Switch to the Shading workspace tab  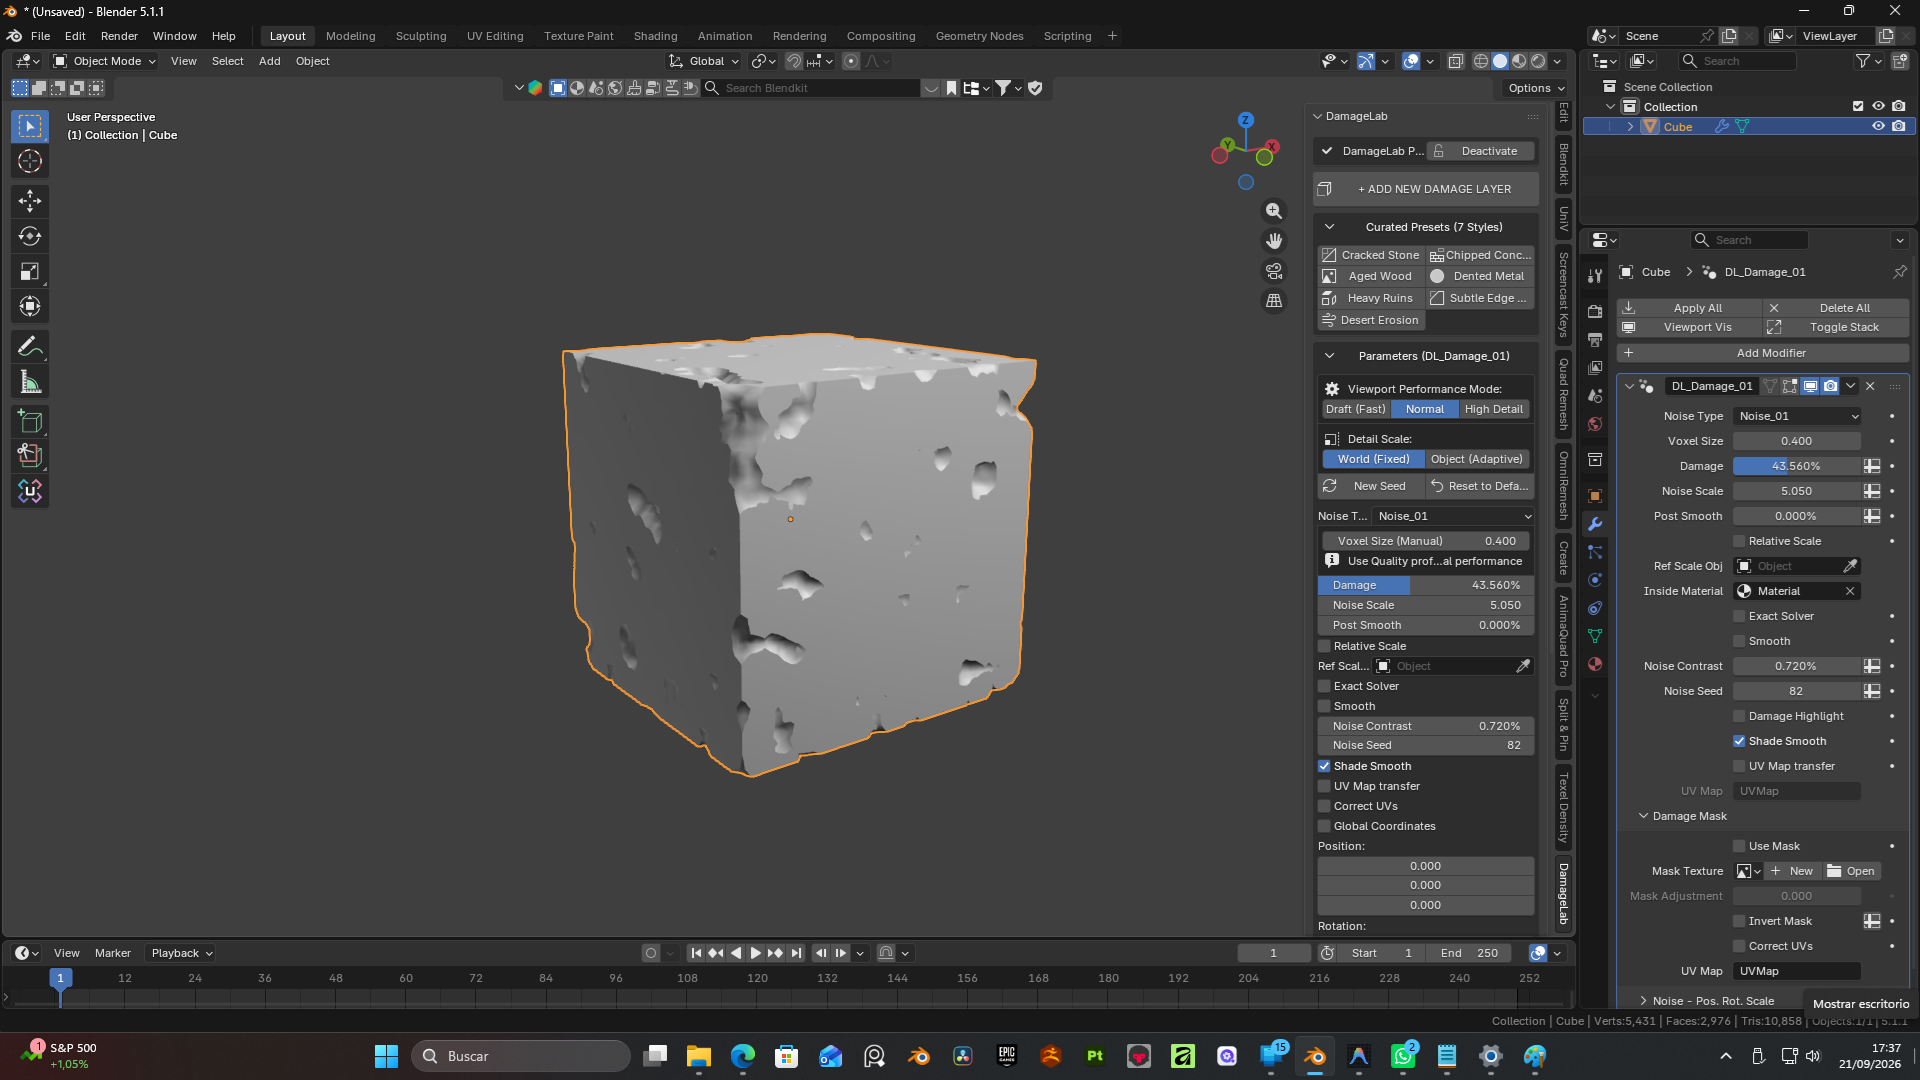coord(655,36)
